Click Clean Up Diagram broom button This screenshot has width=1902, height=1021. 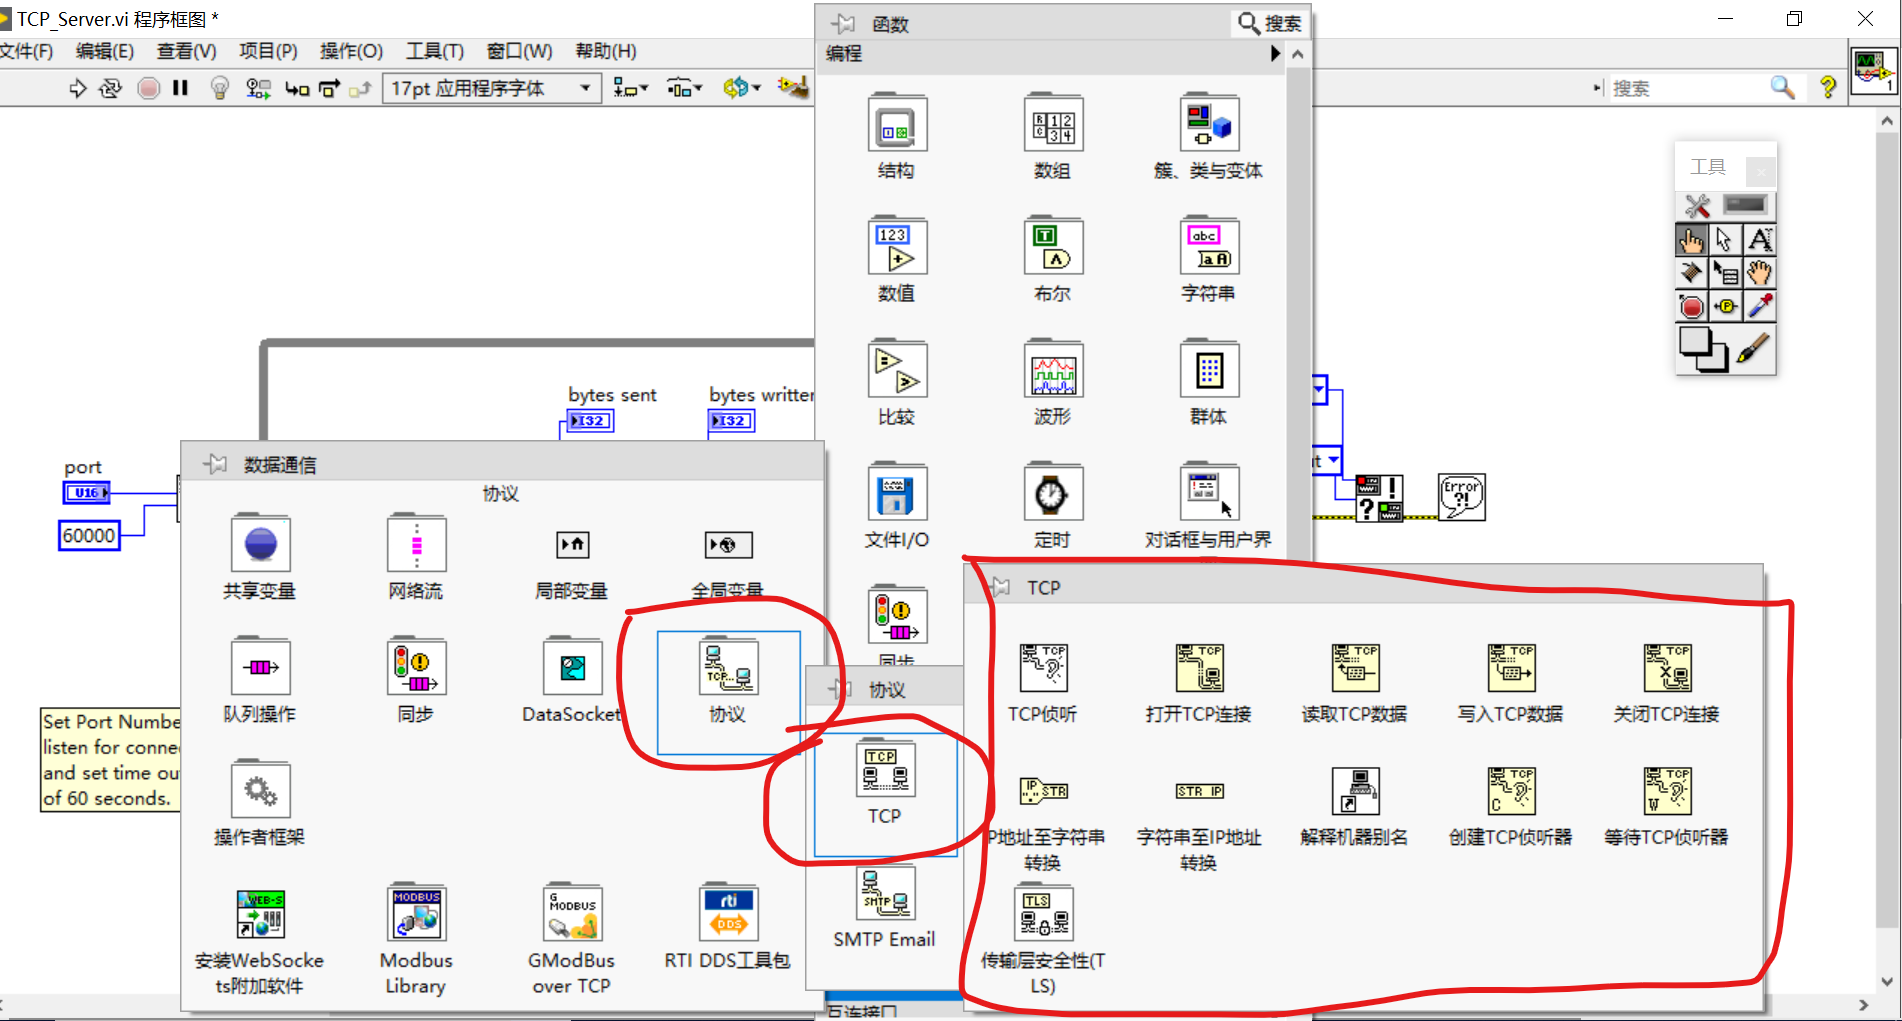792,88
